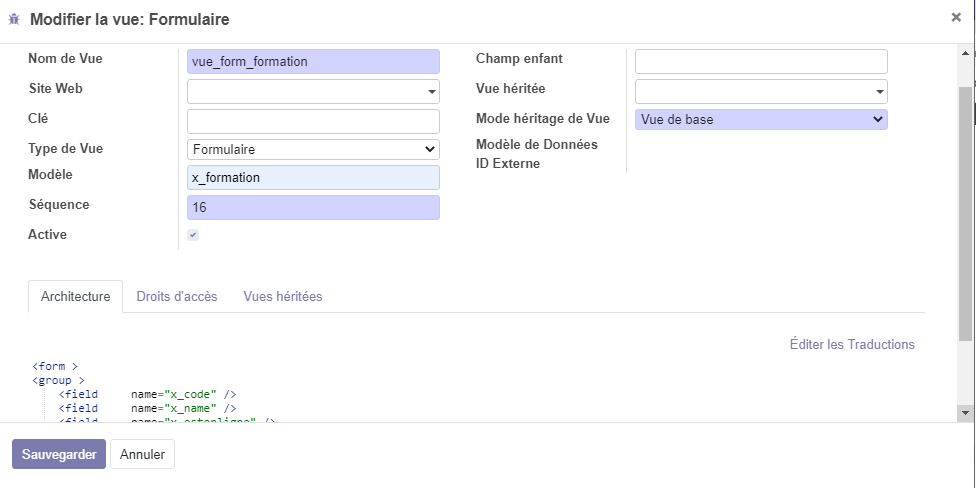Open the Vues héritées tab
Image resolution: width=976 pixels, height=488 pixels.
(x=282, y=297)
